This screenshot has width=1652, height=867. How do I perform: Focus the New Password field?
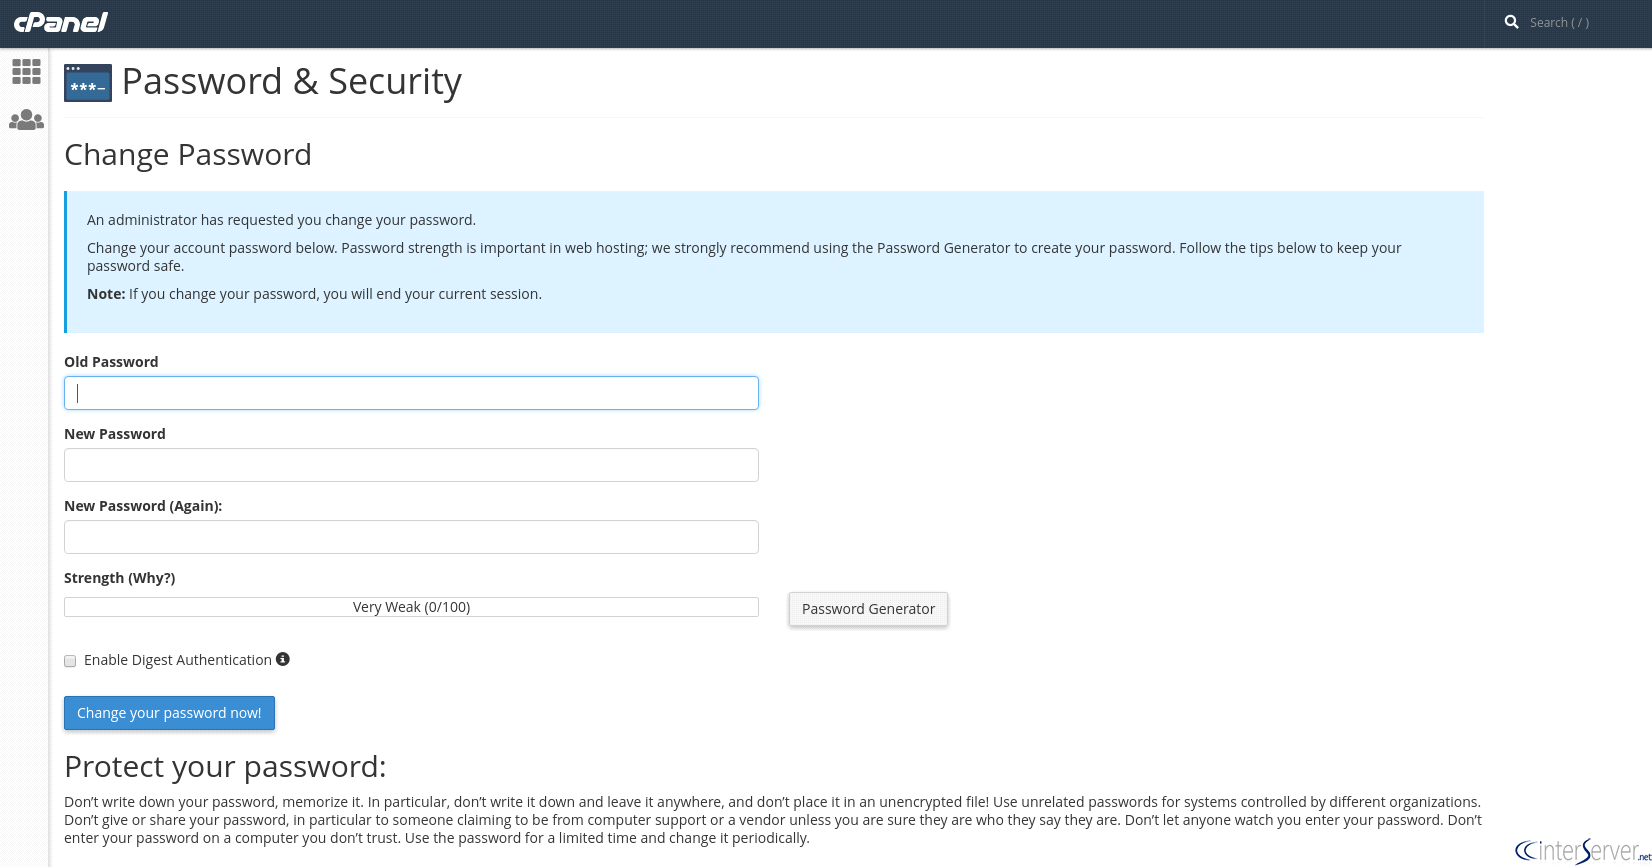pos(411,465)
